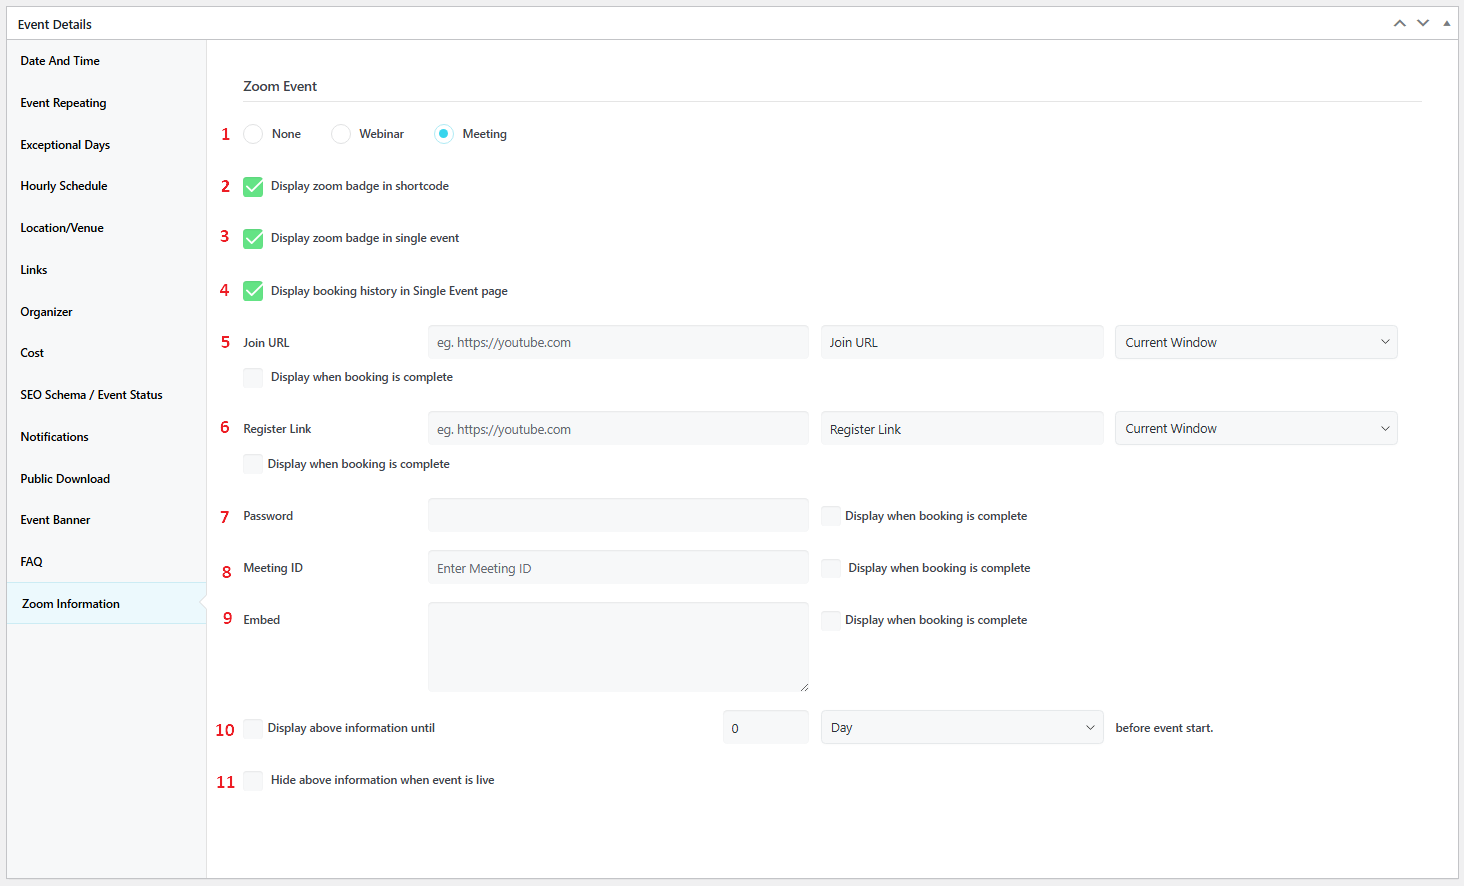Expand the Day time unit dropdown

pyautogui.click(x=961, y=727)
